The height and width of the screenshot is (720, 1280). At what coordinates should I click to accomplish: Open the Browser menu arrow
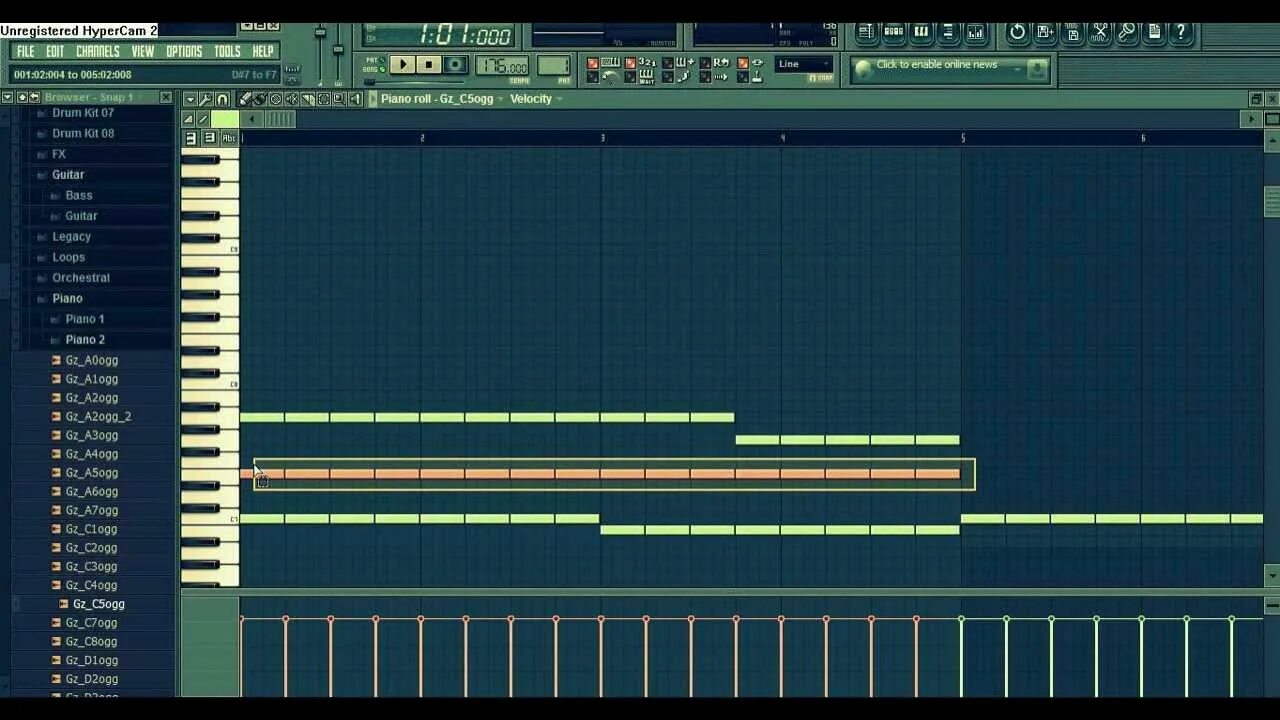[x=7, y=97]
